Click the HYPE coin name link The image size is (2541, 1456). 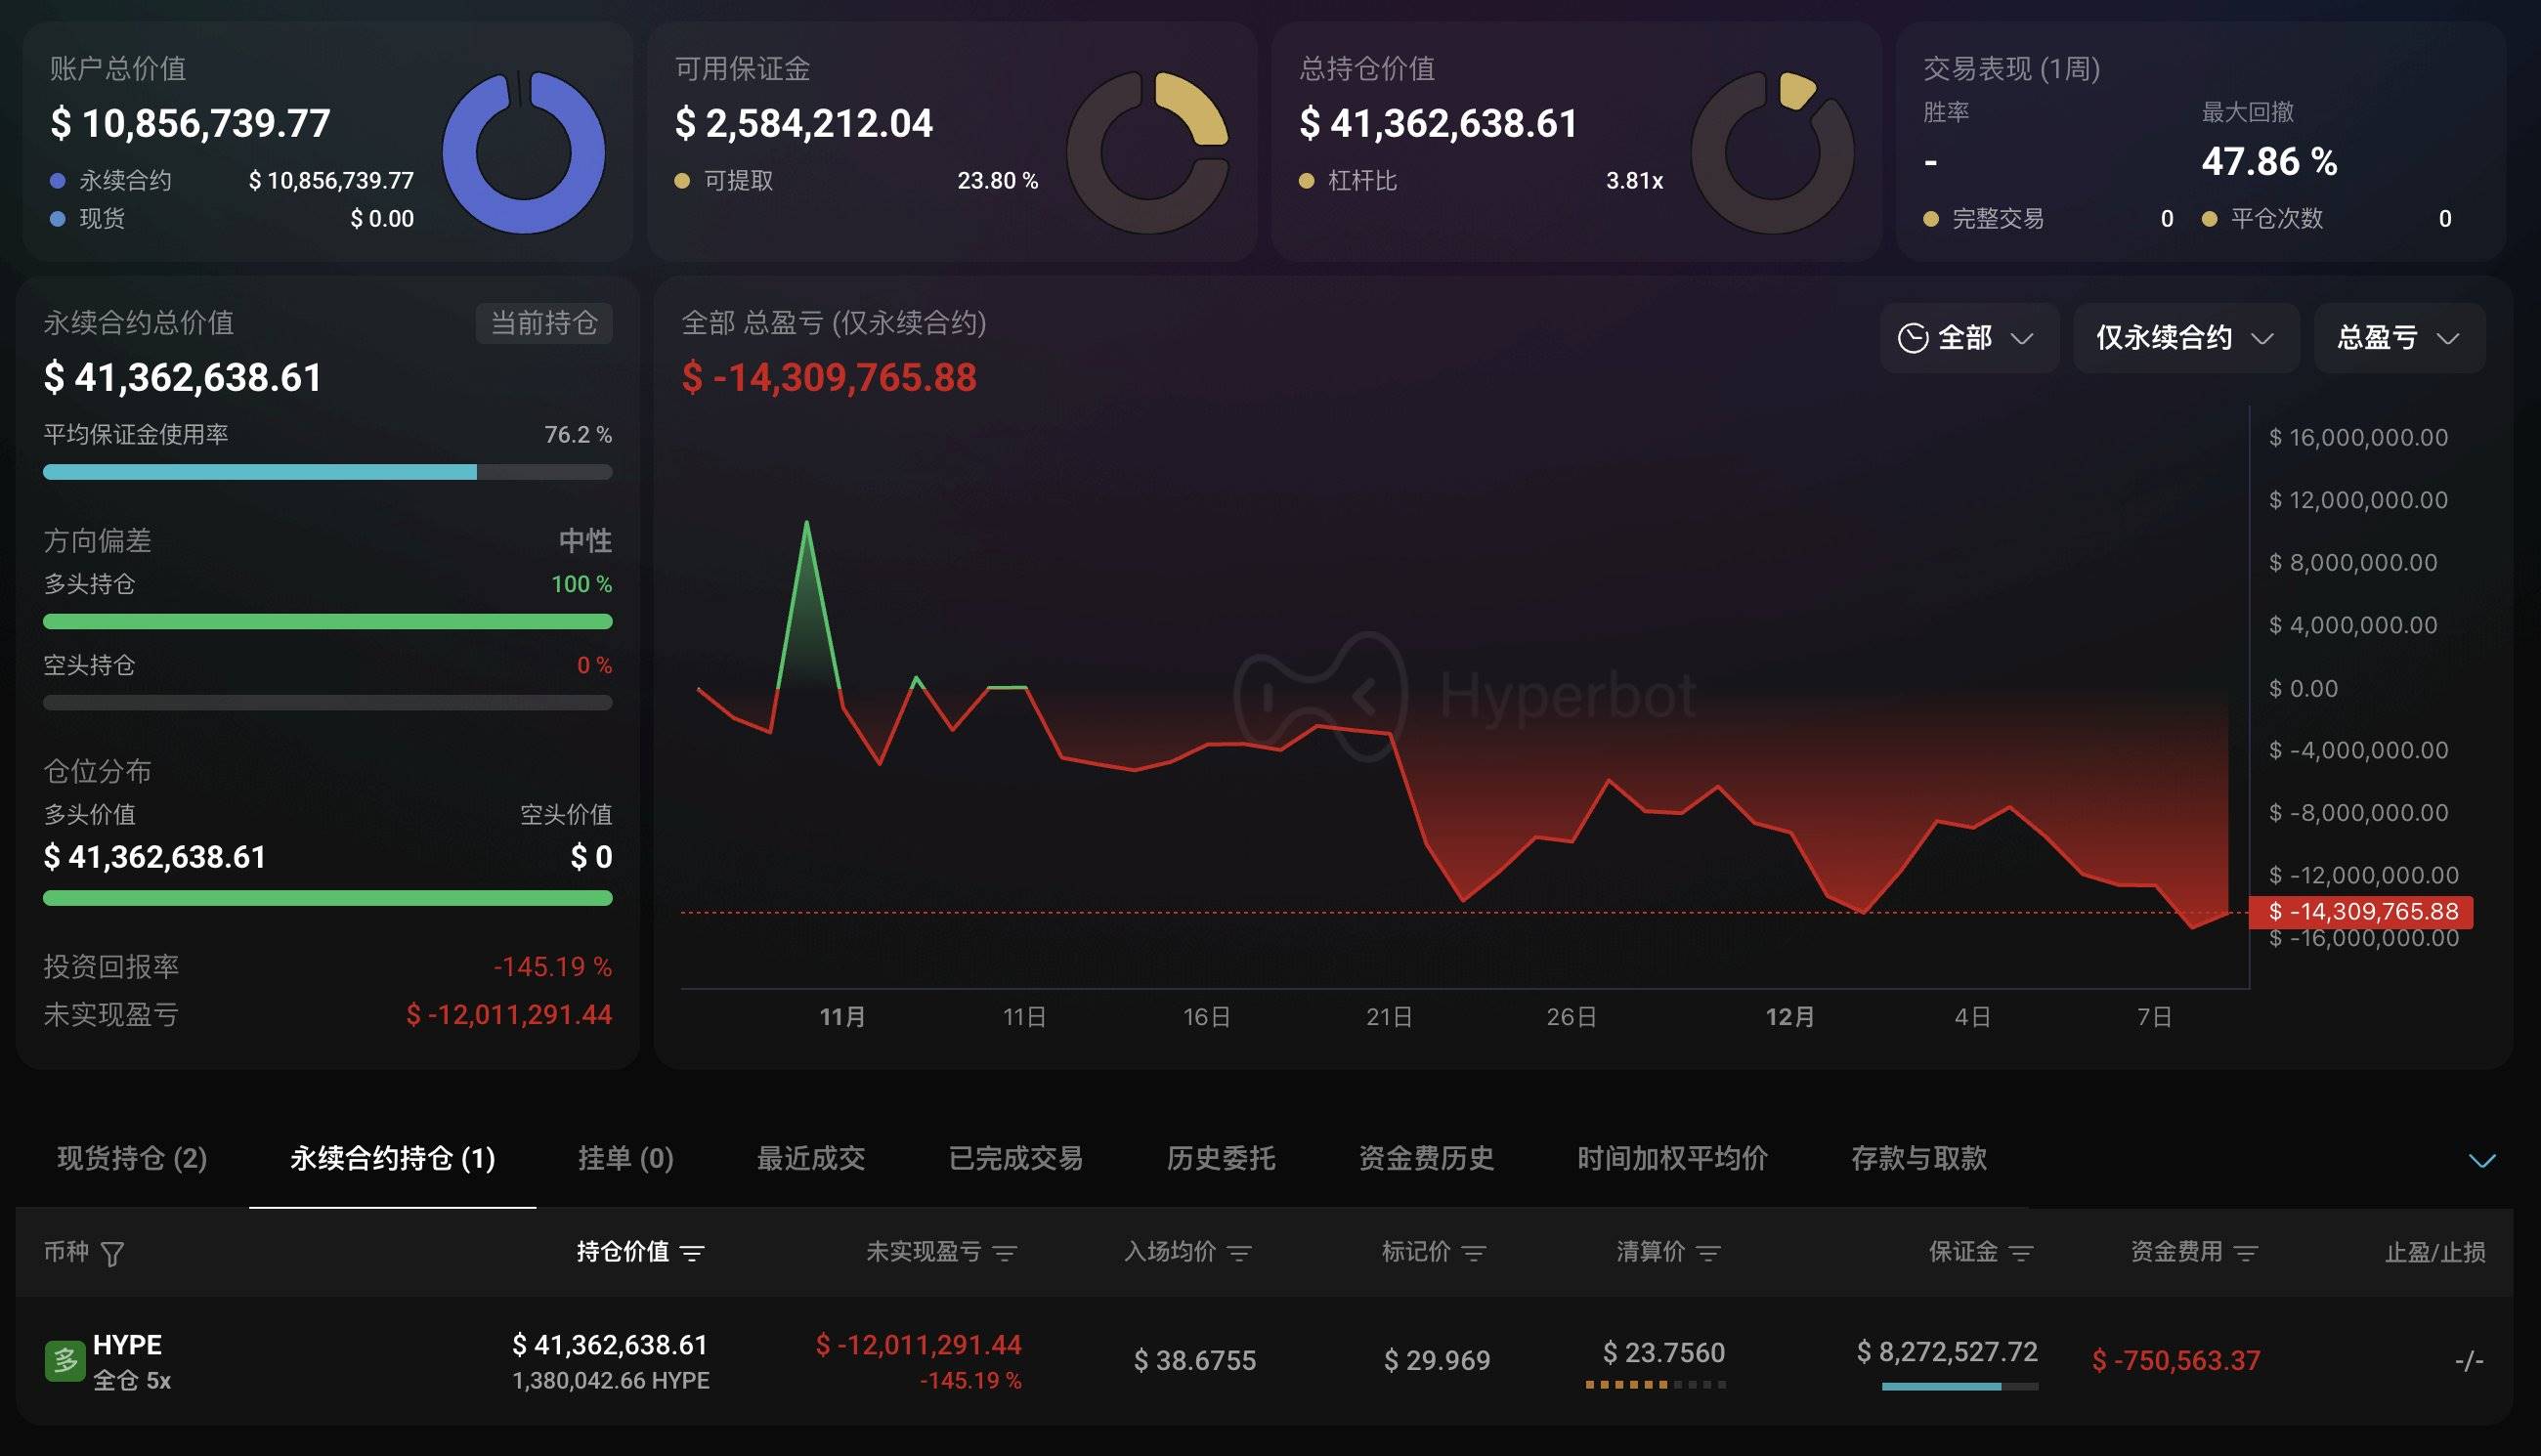coord(127,1344)
